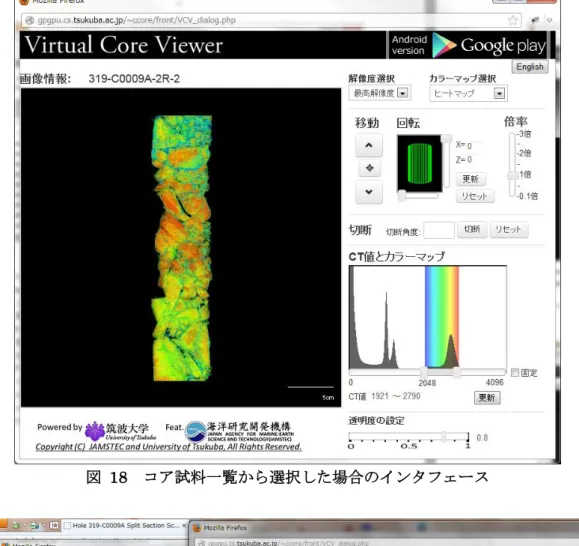579x546 pixels.
Task: Open the 解像度選択 resolution dropdown
Action: coord(380,93)
